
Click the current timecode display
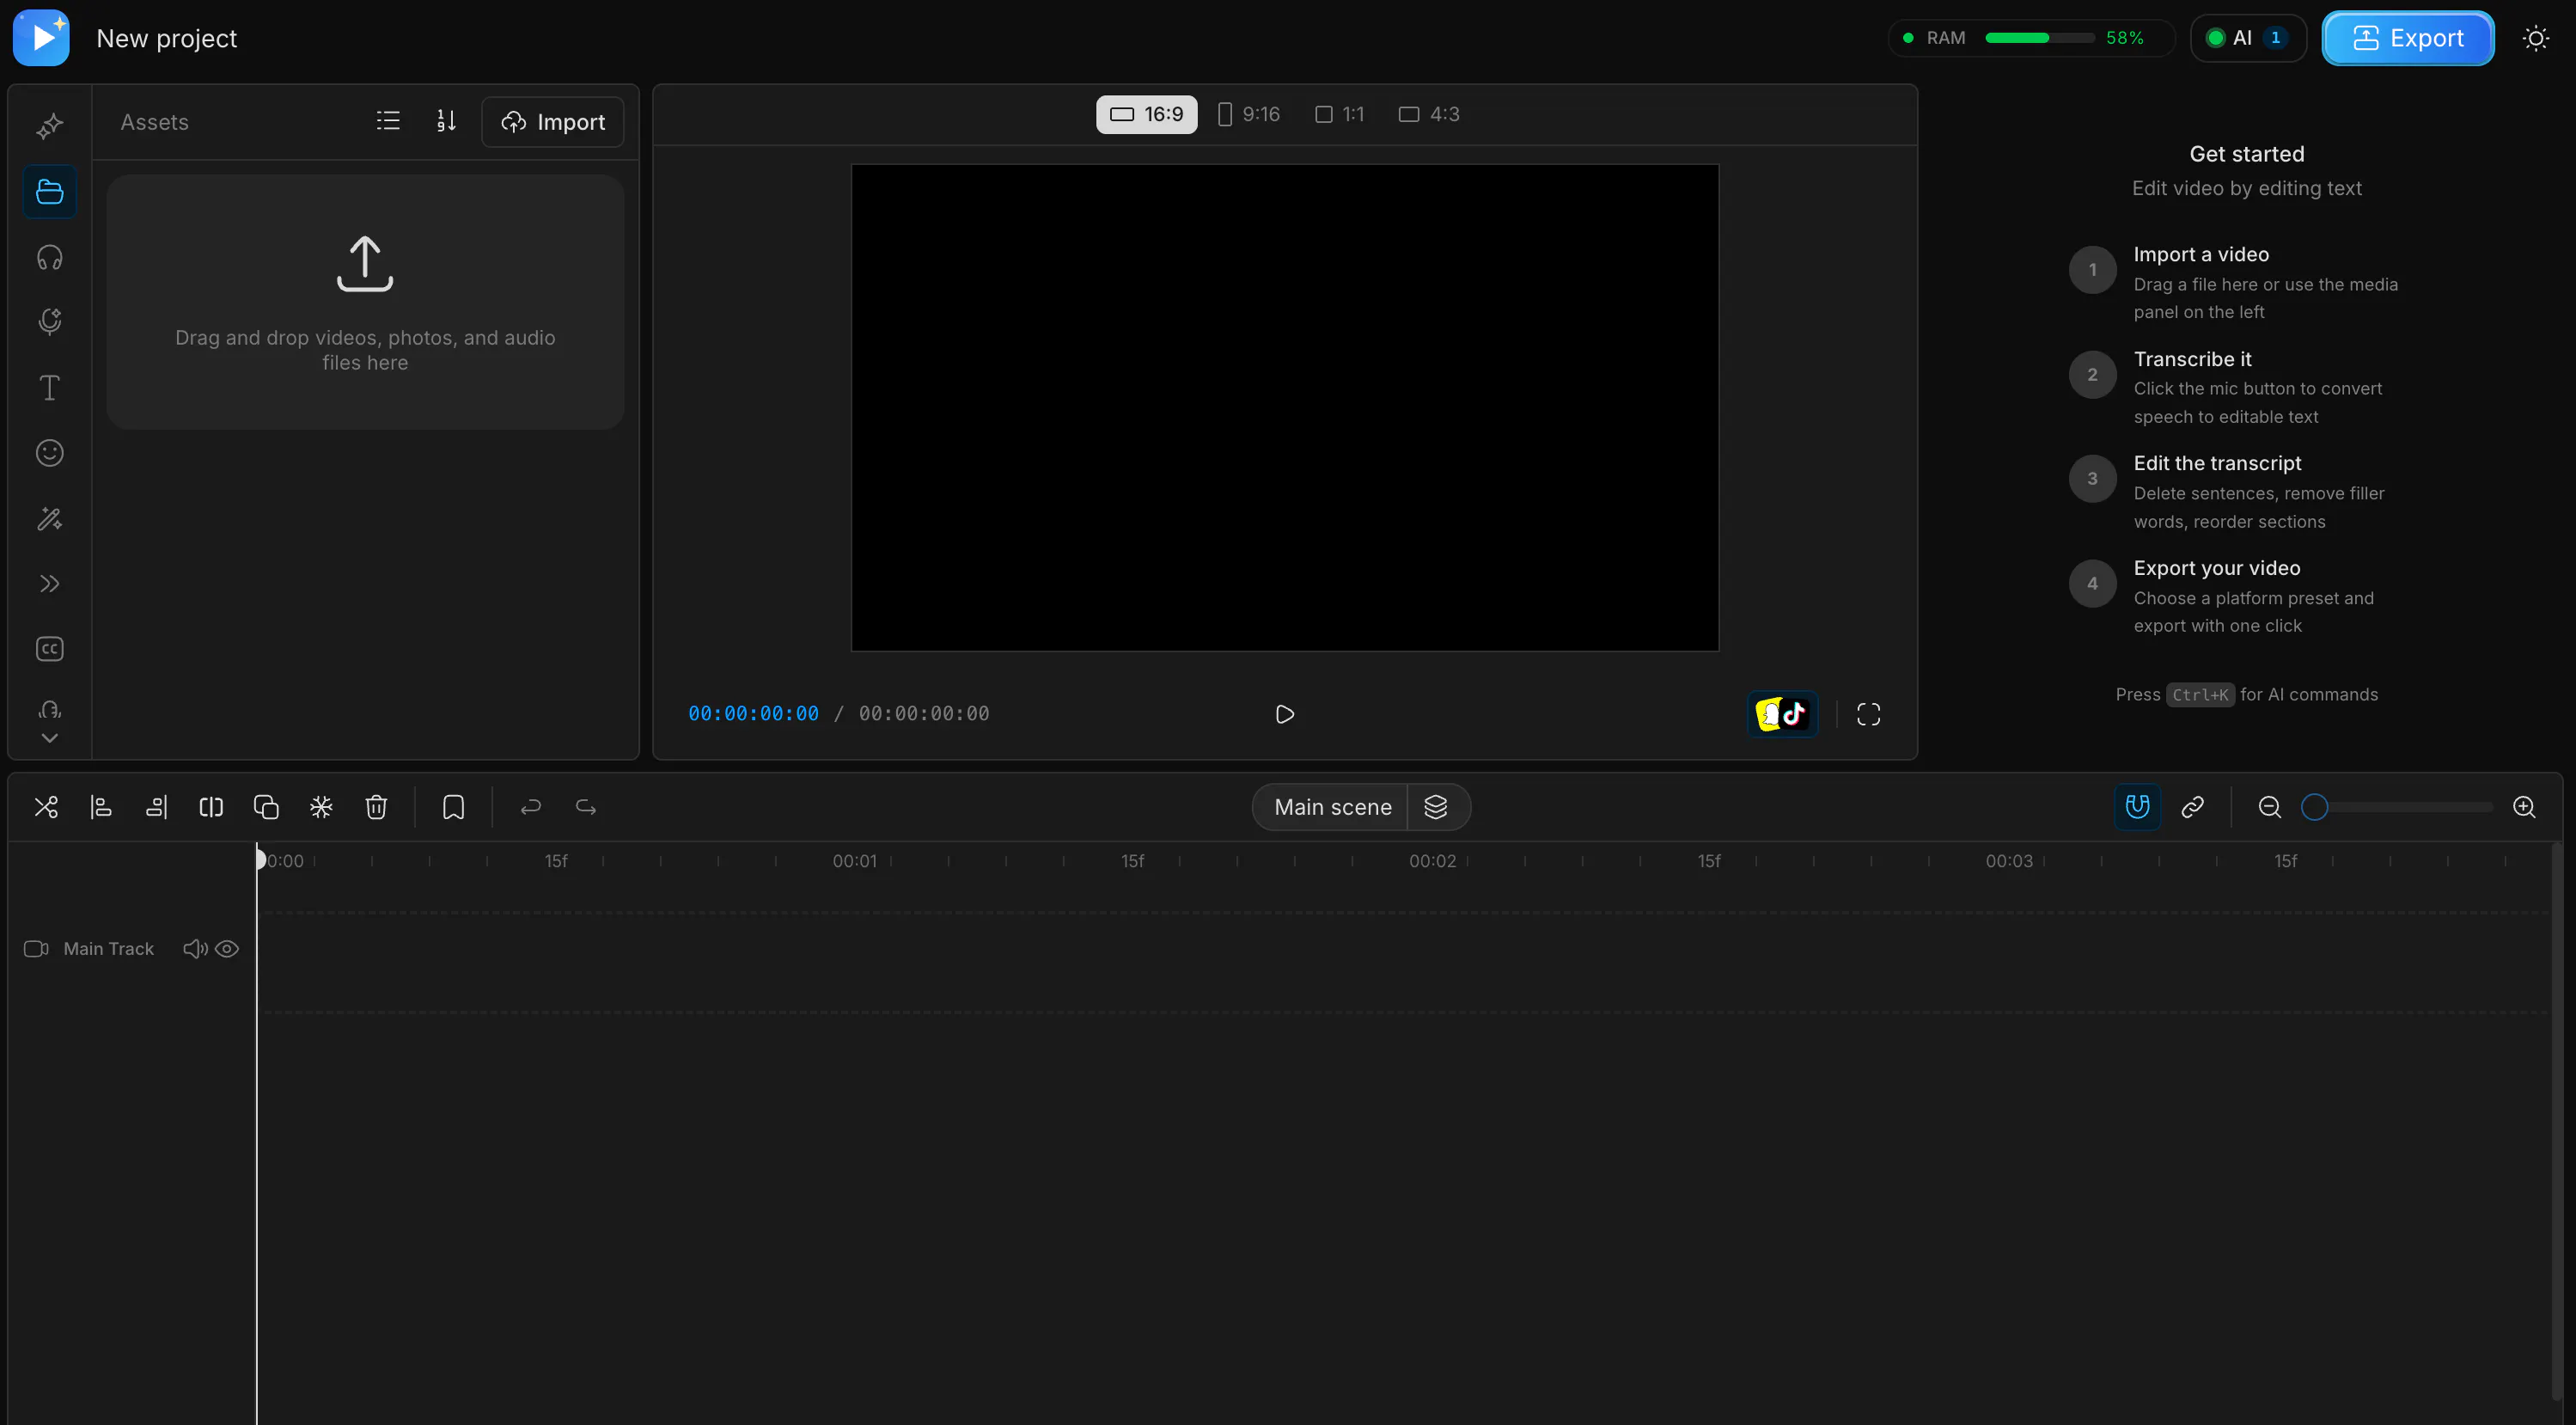coord(753,714)
